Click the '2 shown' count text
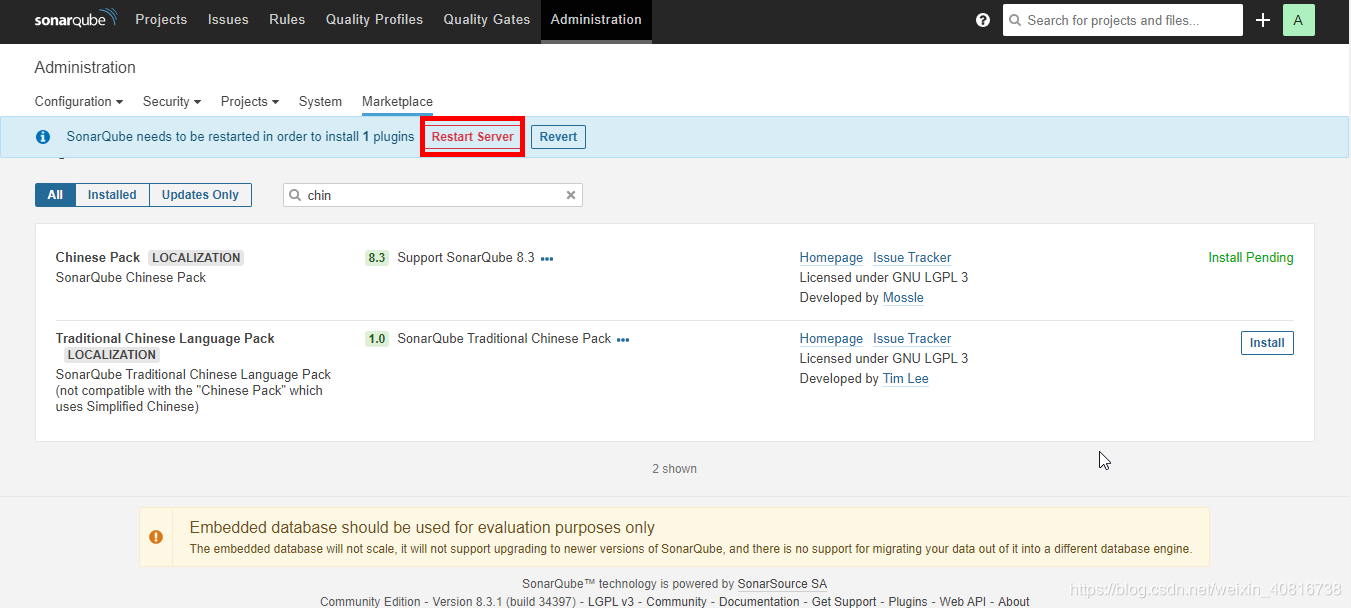The height and width of the screenshot is (608, 1351). [675, 469]
